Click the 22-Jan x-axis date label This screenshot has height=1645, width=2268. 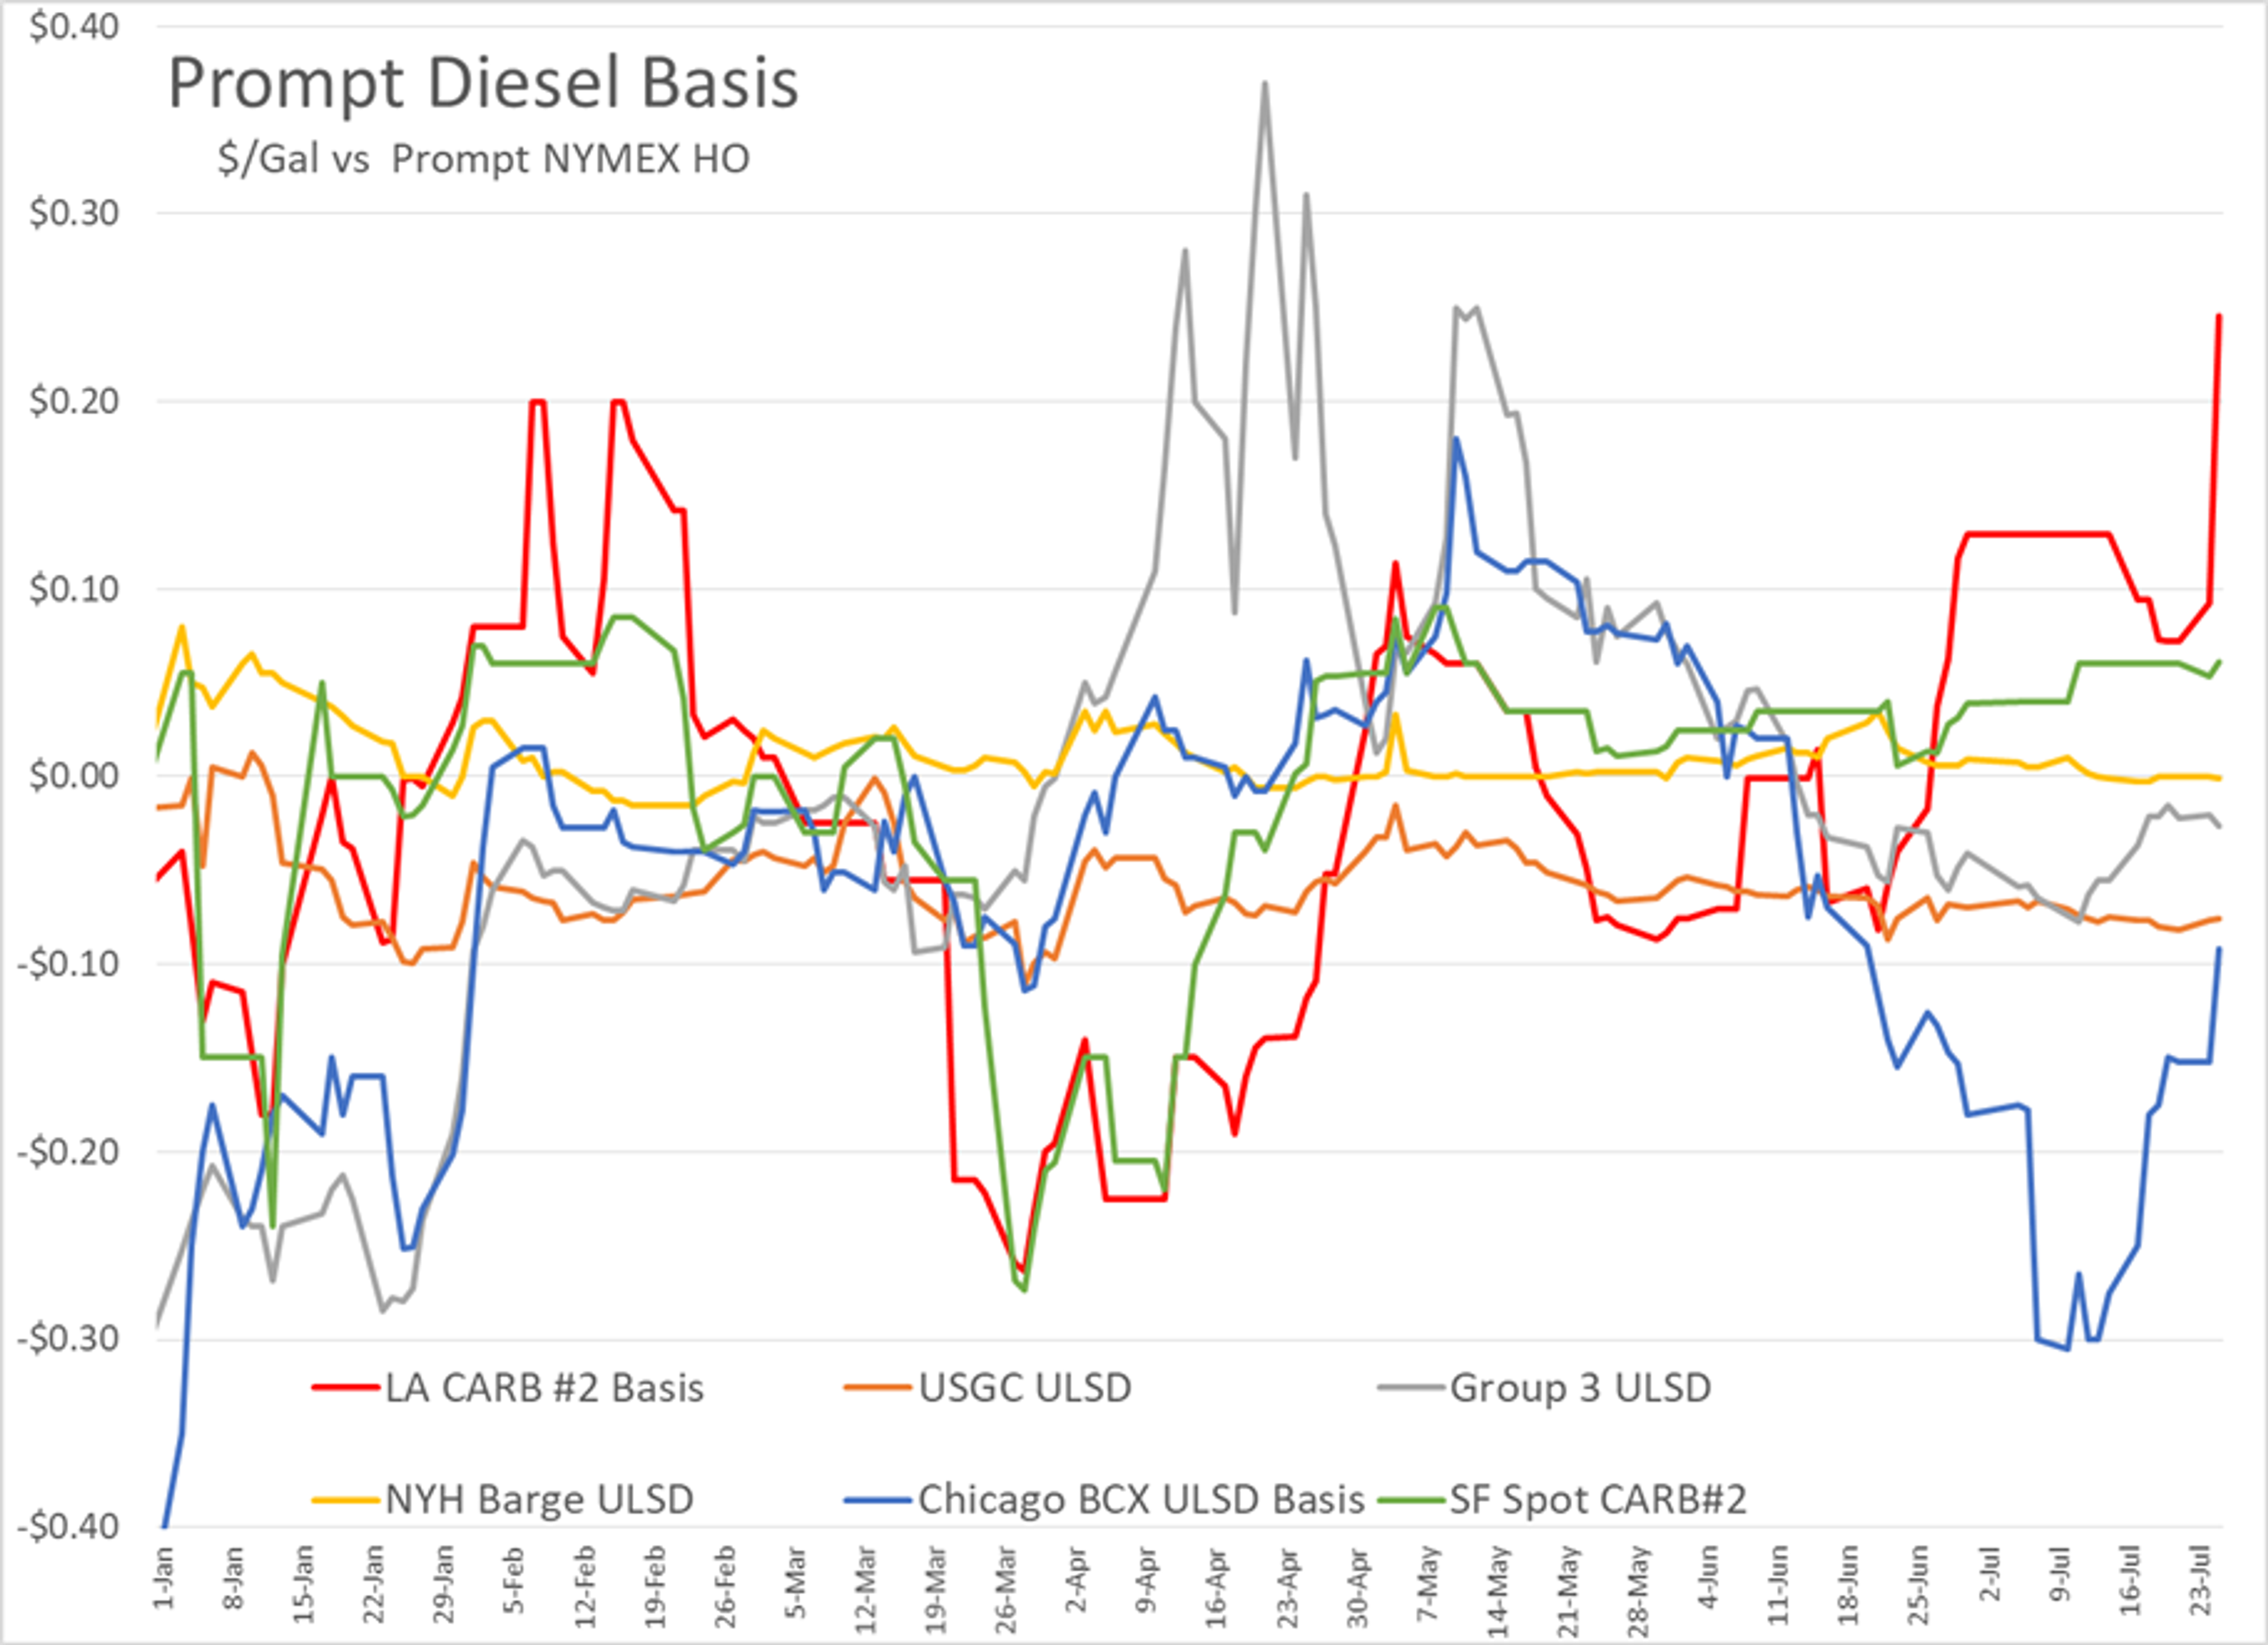tap(374, 1584)
